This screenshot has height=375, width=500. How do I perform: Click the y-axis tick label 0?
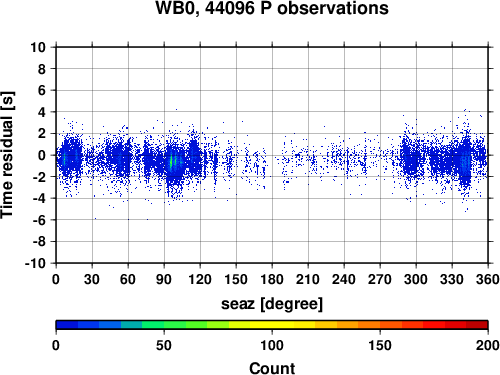[42, 155]
